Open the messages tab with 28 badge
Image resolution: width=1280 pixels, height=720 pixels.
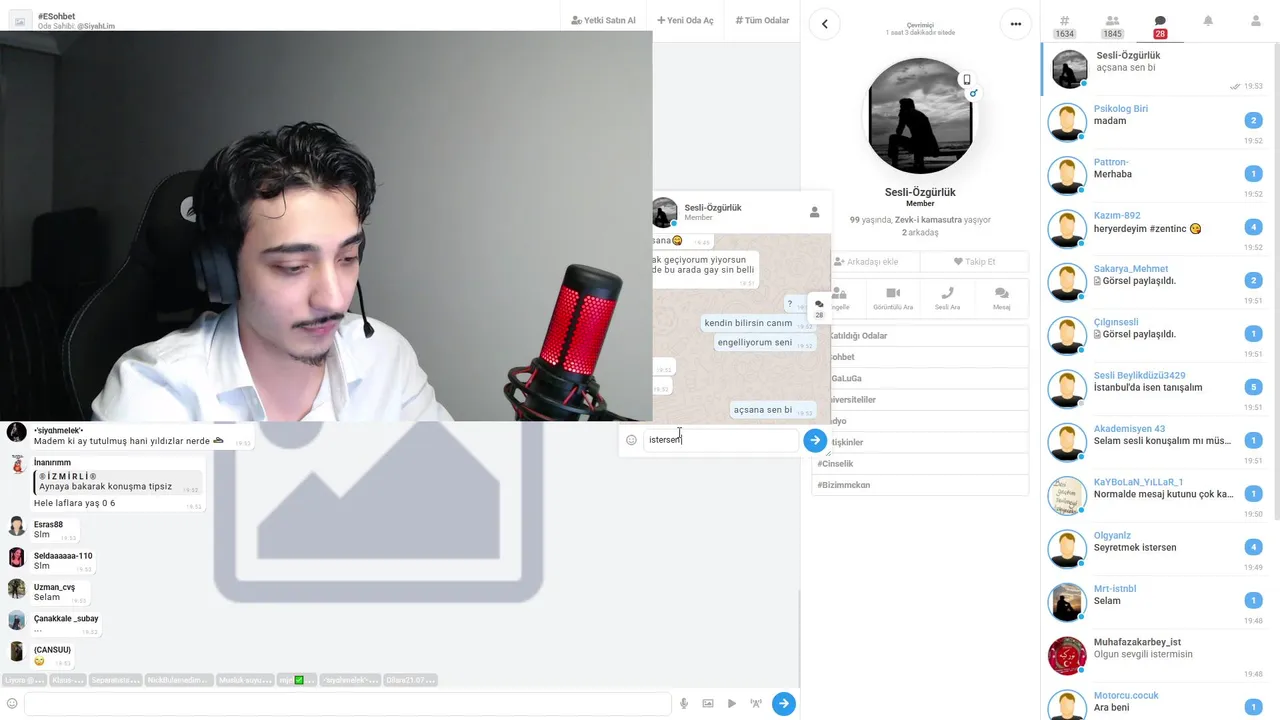coord(1160,26)
